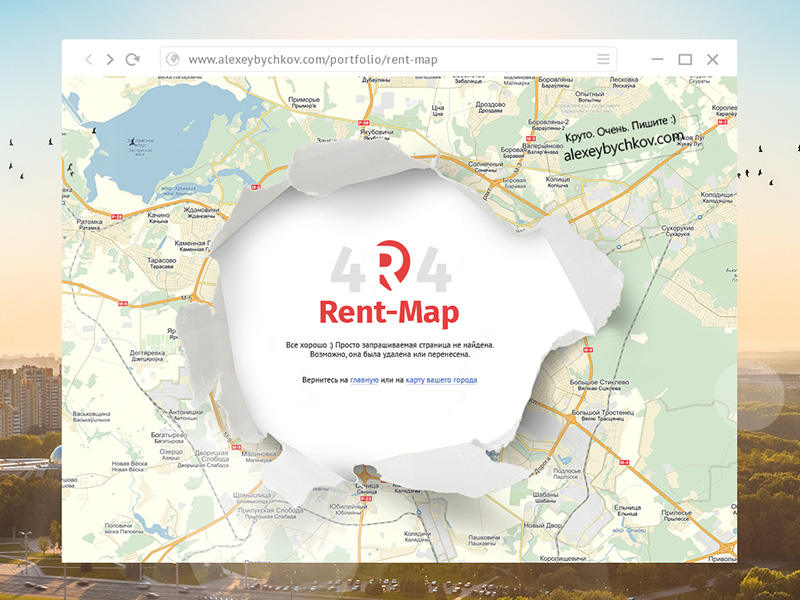
Task: Click 'Большое Стиклево' map label
Action: 599,382
